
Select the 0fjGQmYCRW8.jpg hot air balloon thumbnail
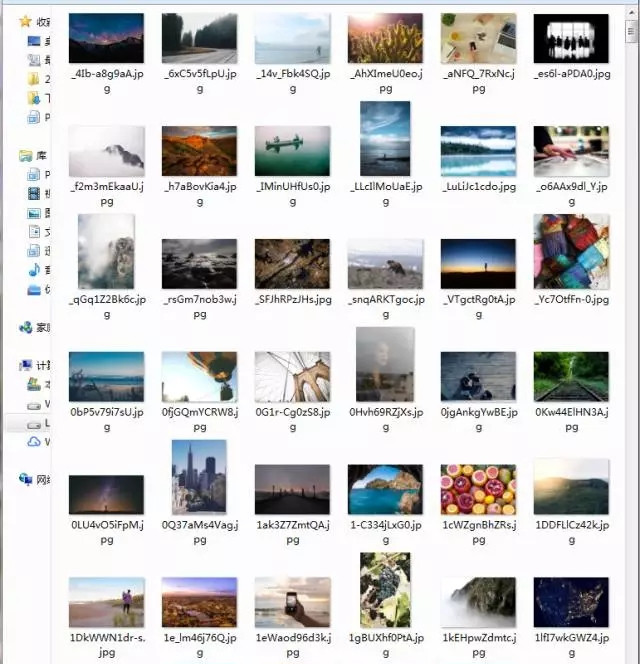pos(199,377)
